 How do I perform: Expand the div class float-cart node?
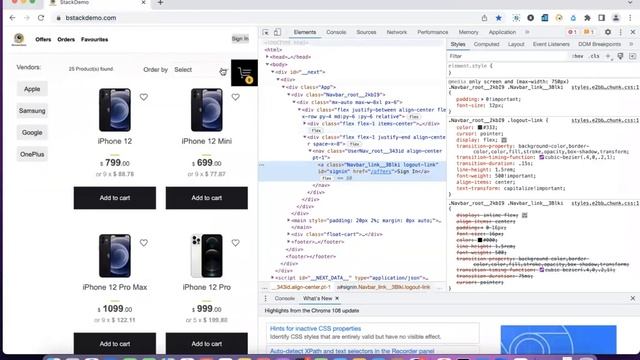289,234
